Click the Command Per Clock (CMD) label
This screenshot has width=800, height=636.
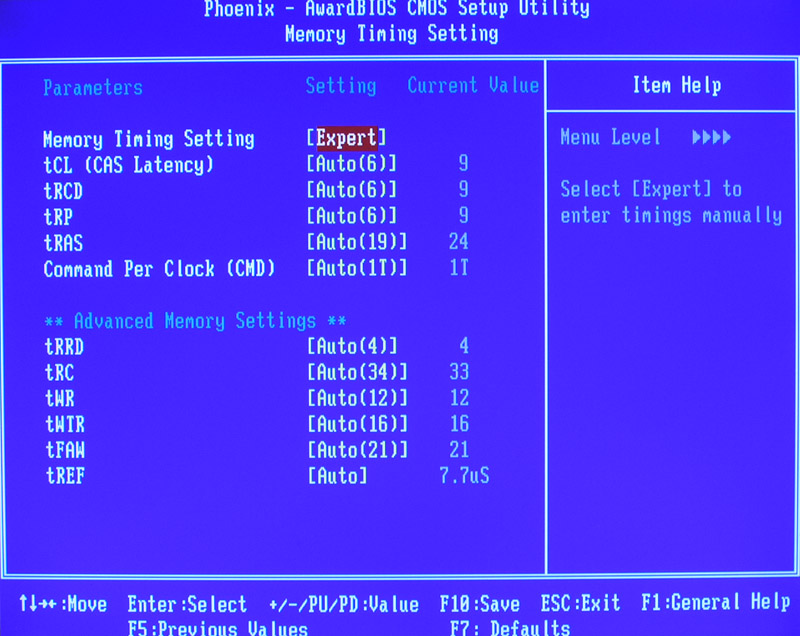[x=159, y=269]
